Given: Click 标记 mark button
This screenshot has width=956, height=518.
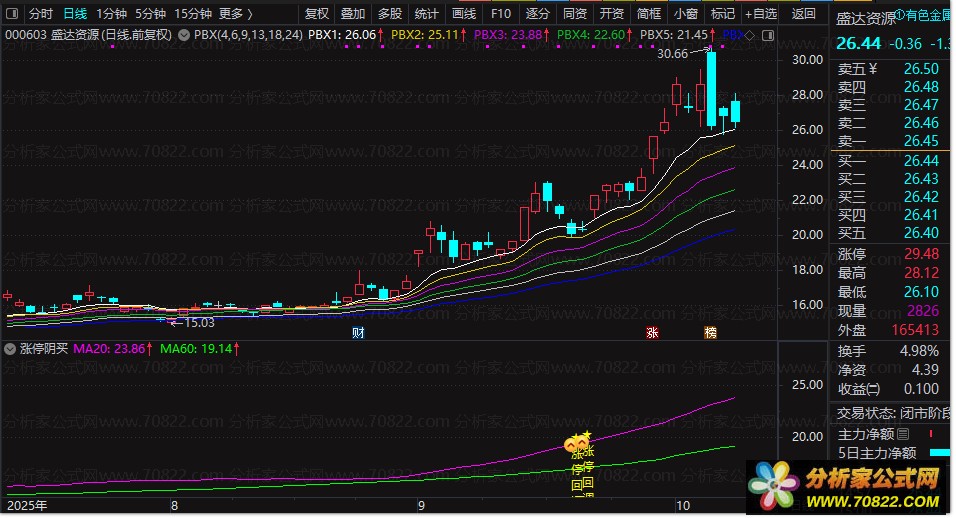Looking at the screenshot, I should click(x=722, y=13).
